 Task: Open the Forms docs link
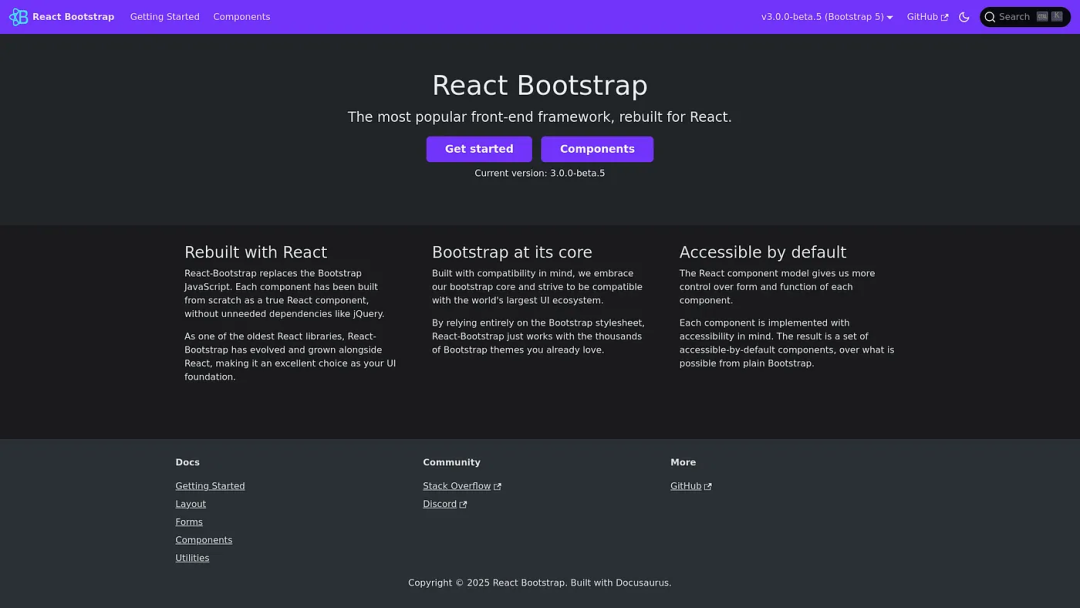click(x=189, y=522)
